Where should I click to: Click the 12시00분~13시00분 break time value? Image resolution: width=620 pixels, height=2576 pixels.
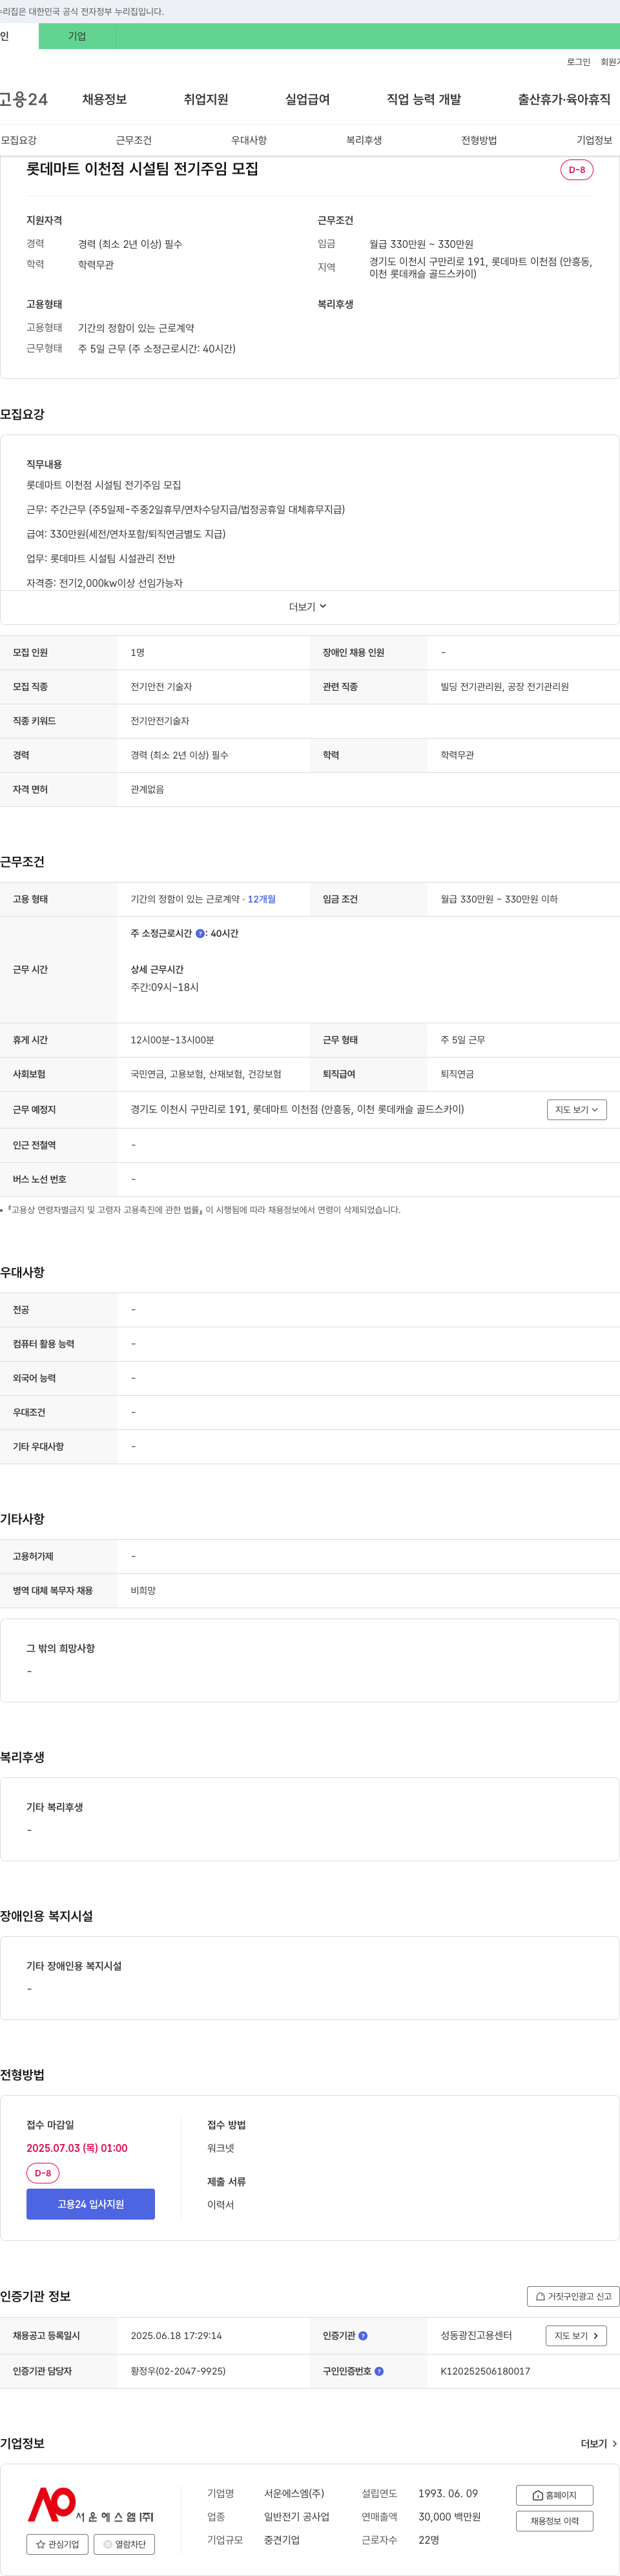click(172, 1040)
